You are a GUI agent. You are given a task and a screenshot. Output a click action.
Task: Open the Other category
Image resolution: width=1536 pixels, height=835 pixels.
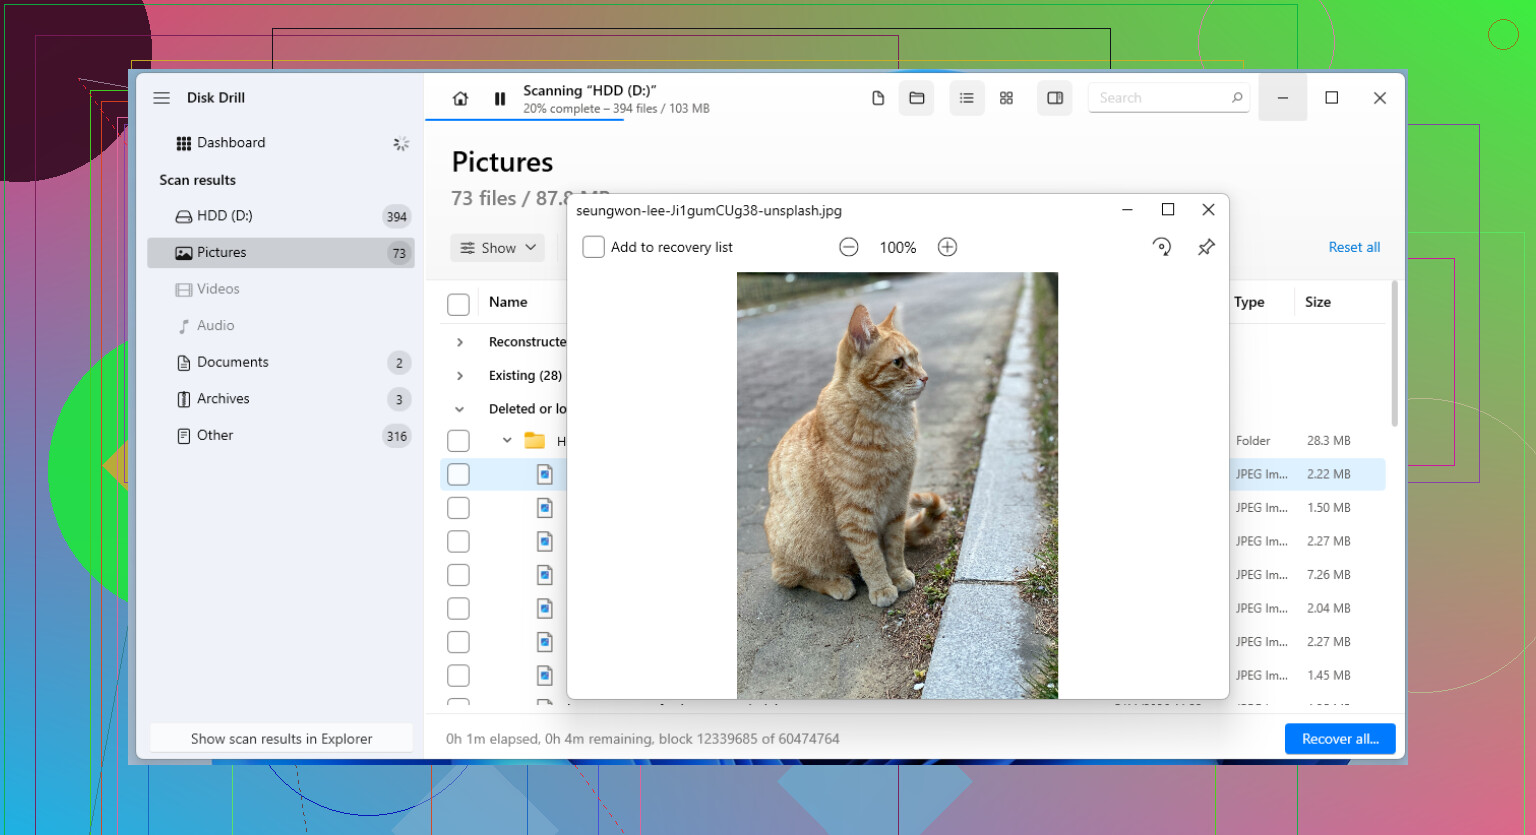(x=281, y=435)
